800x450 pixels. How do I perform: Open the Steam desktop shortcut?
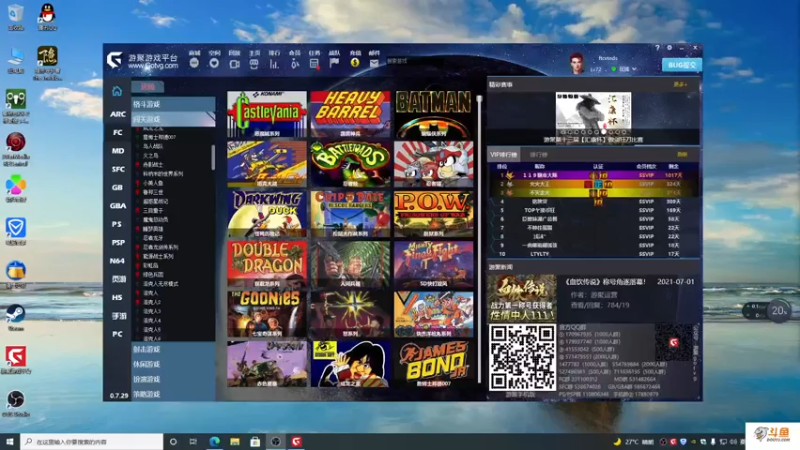point(16,316)
